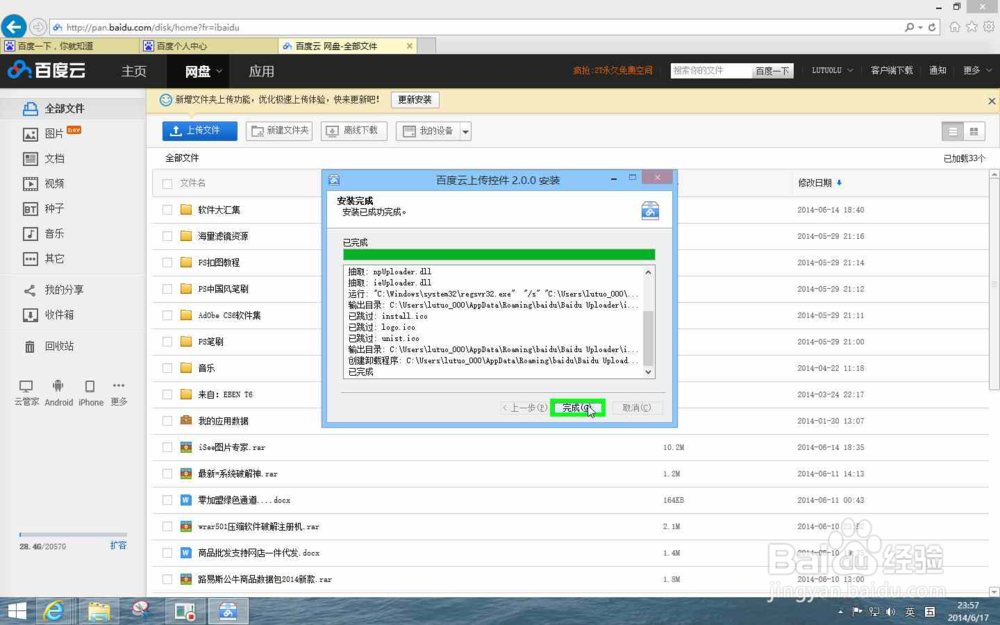Open File Explorer from taskbar

point(98,611)
